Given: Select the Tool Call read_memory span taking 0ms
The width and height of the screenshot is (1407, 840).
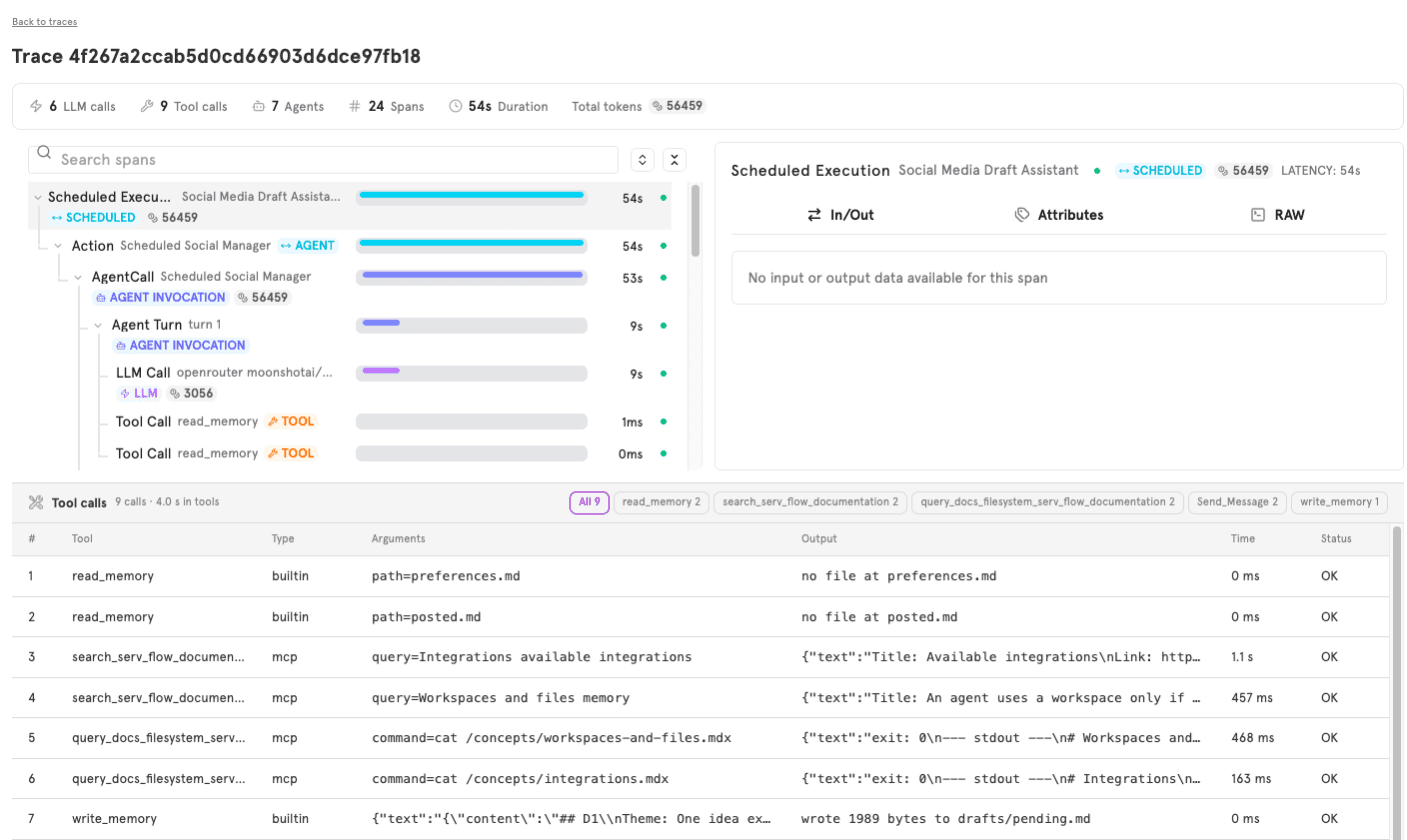Looking at the screenshot, I should [349, 454].
